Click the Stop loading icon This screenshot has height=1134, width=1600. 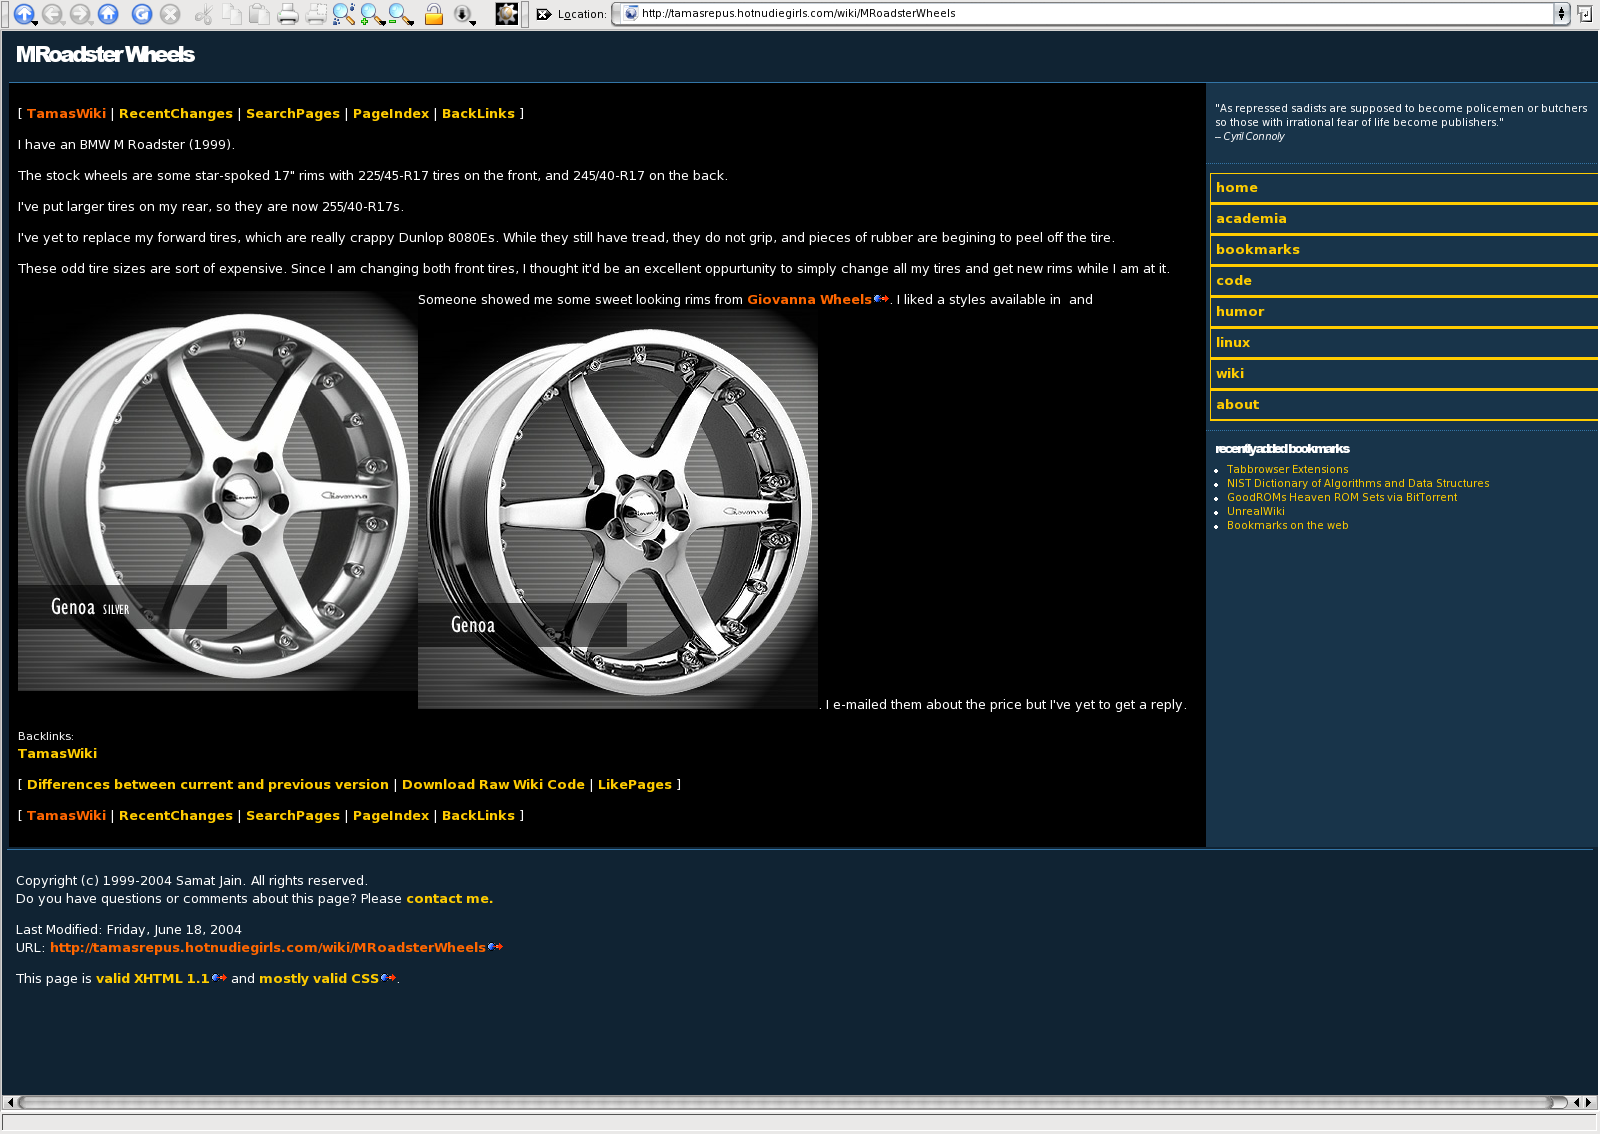tap(170, 14)
